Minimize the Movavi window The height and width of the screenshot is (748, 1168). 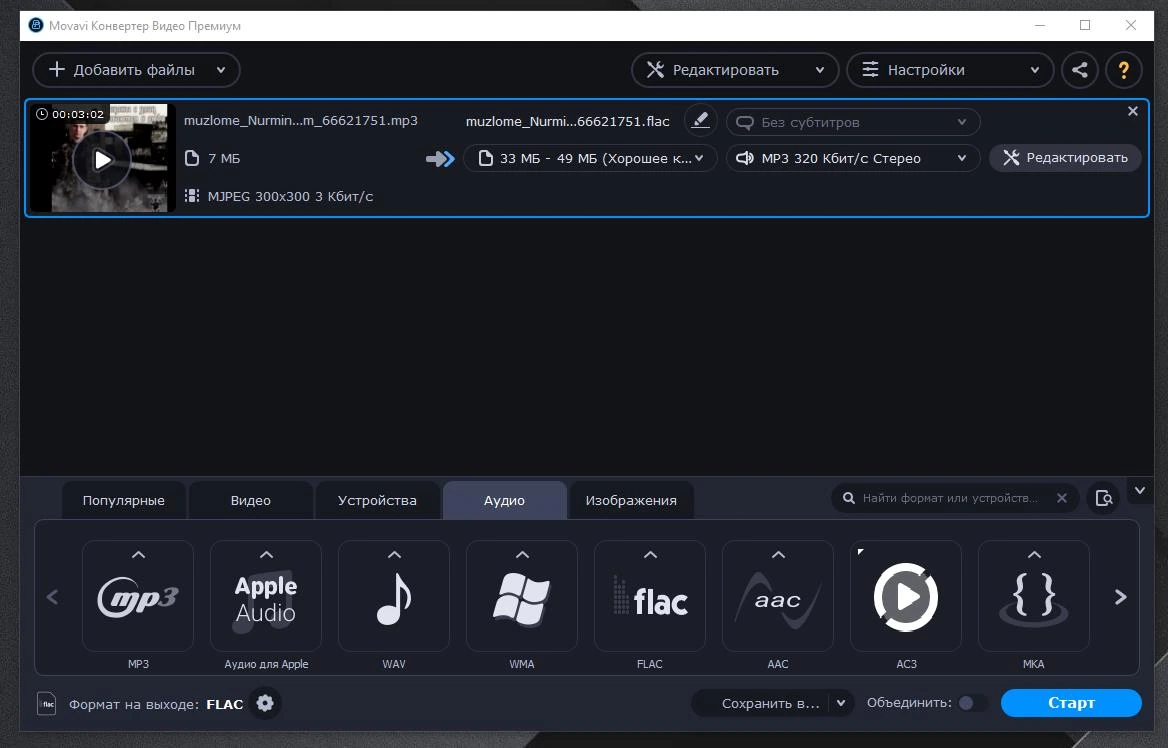click(1040, 25)
